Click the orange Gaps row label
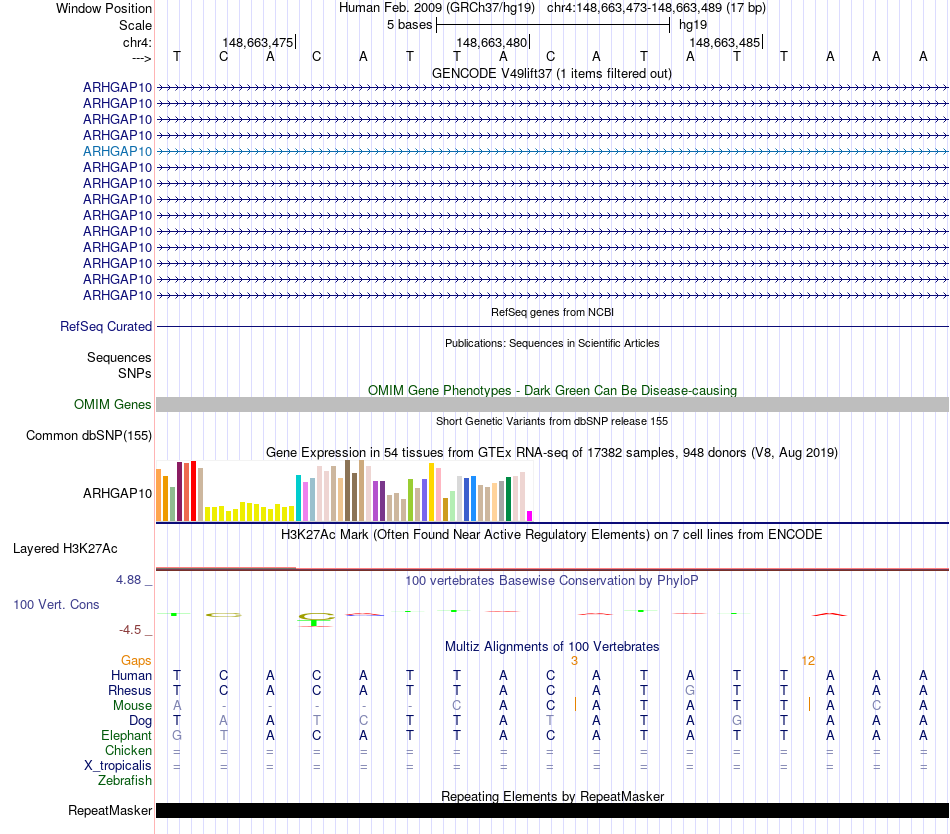This screenshot has height=834, width=950. 136,661
